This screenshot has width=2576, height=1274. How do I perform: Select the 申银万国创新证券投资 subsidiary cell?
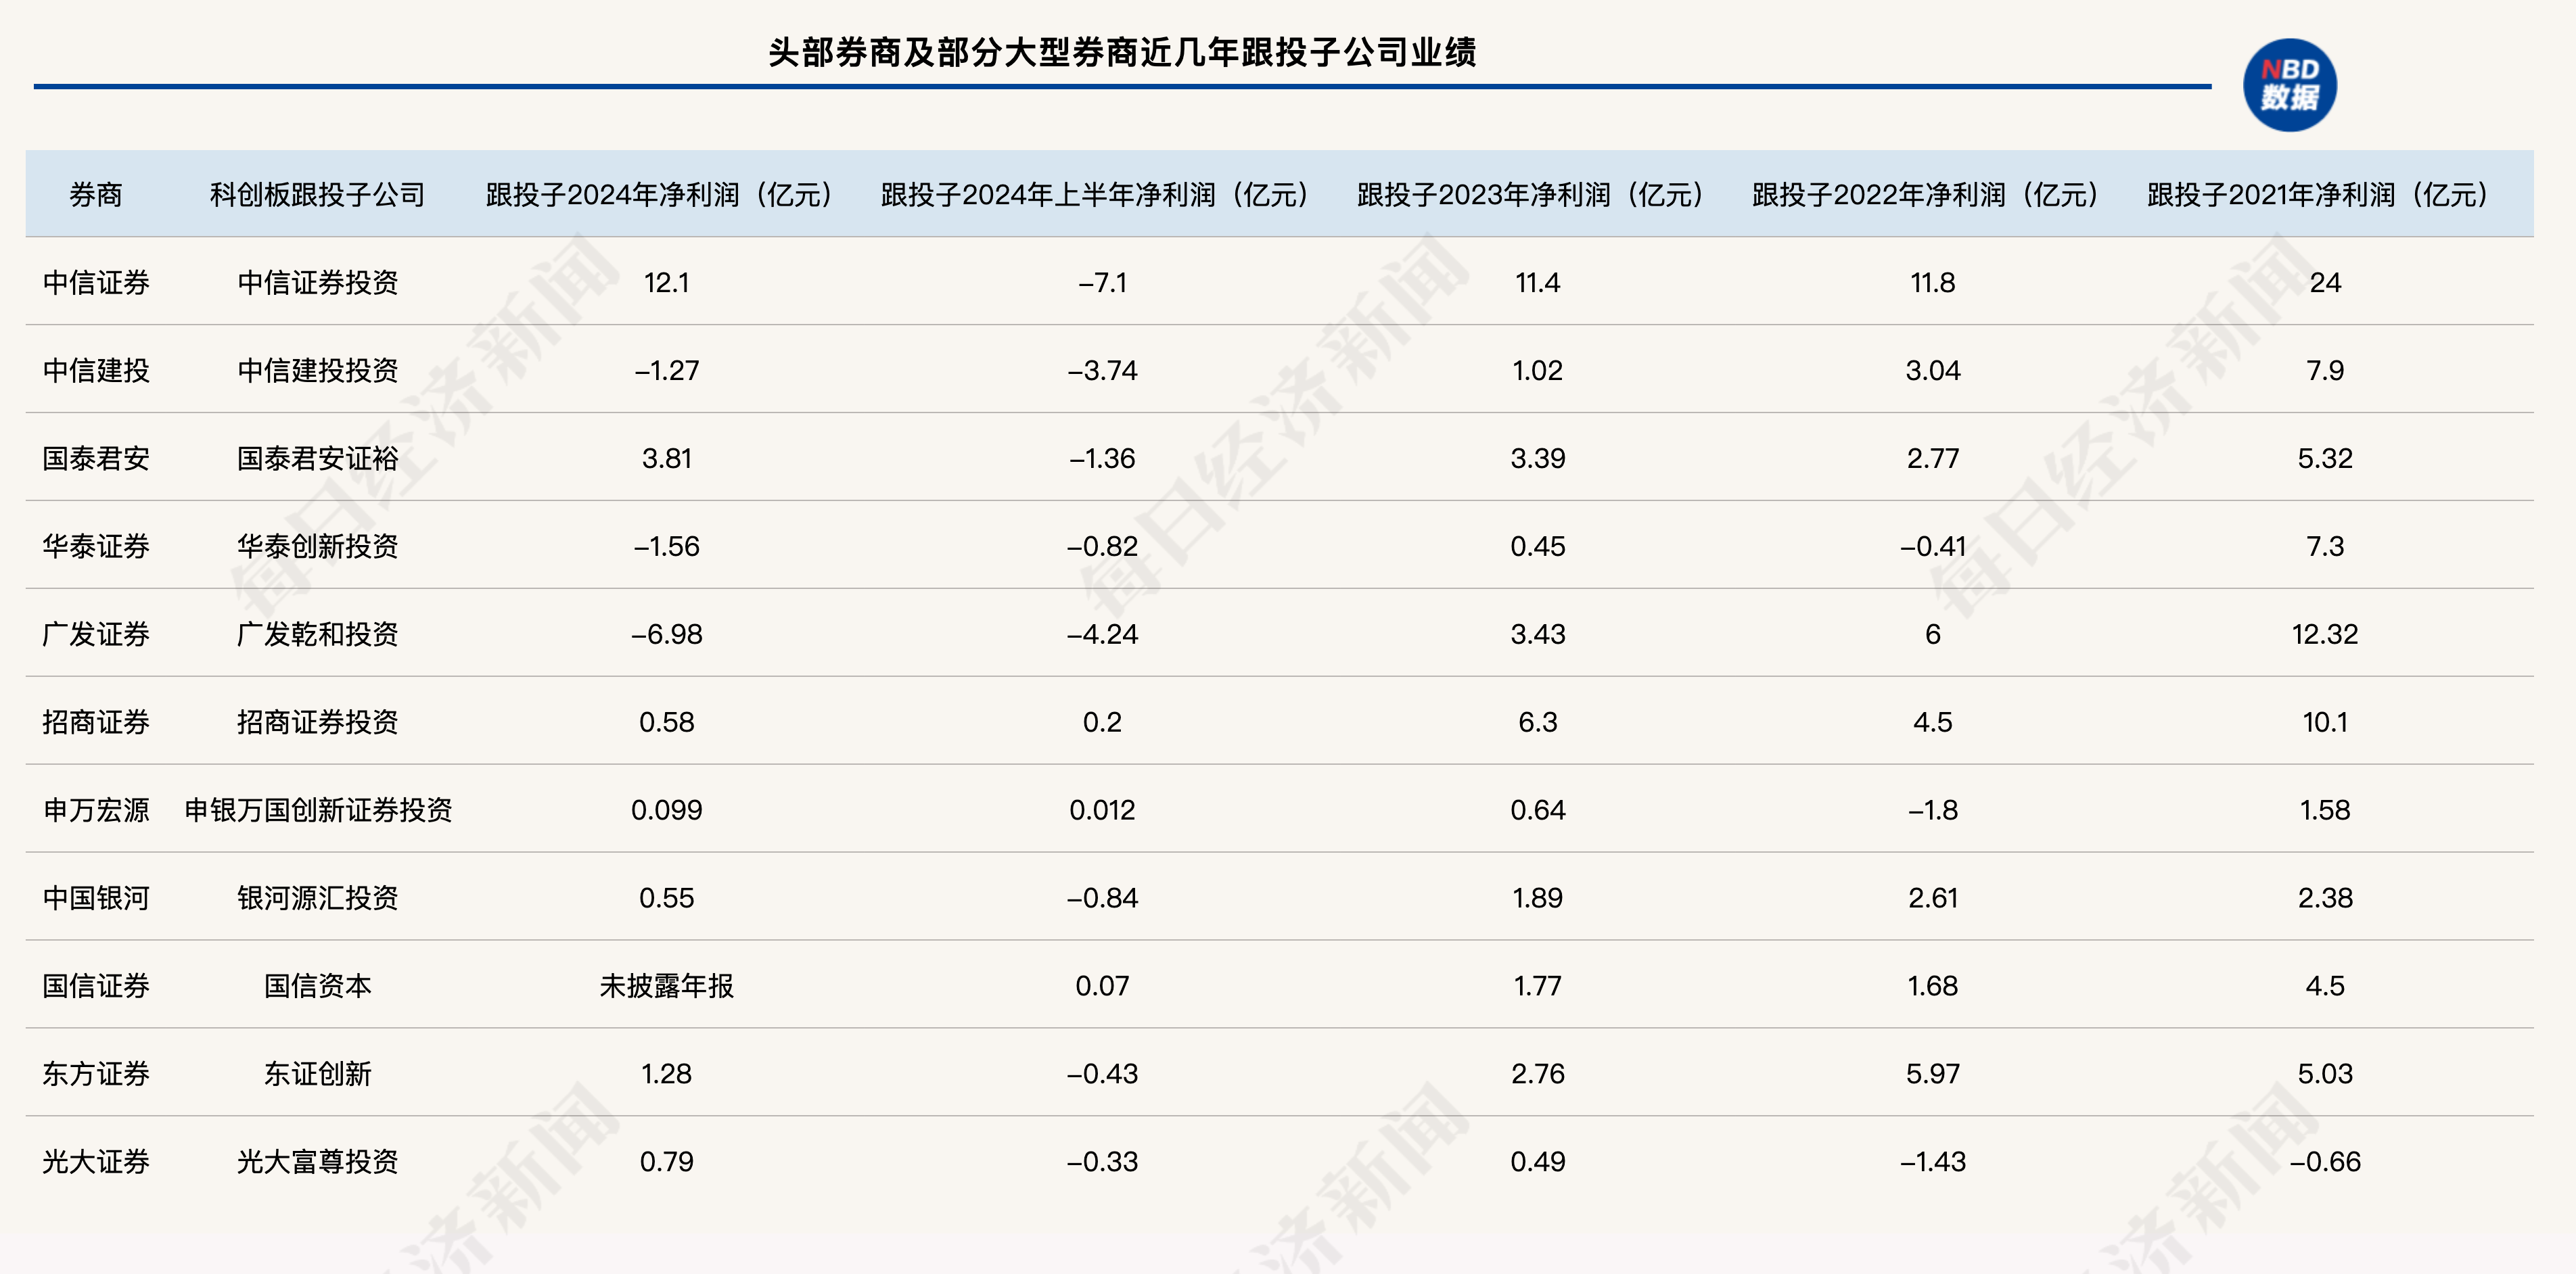click(x=318, y=810)
